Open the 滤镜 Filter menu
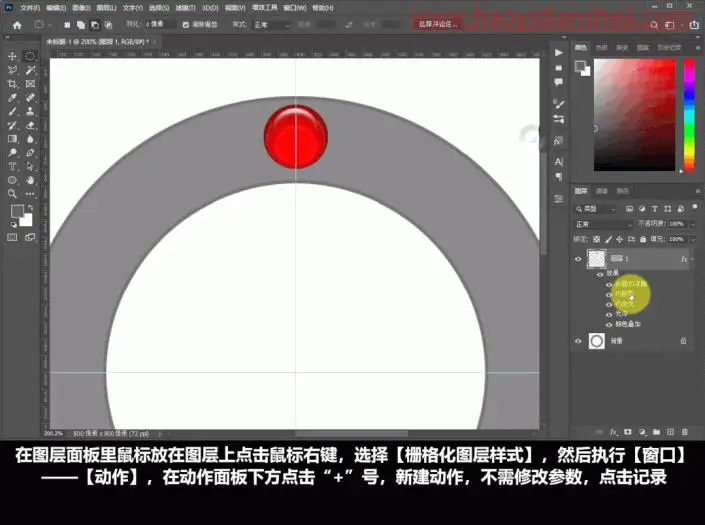Image resolution: width=705 pixels, height=525 pixels. (185, 8)
